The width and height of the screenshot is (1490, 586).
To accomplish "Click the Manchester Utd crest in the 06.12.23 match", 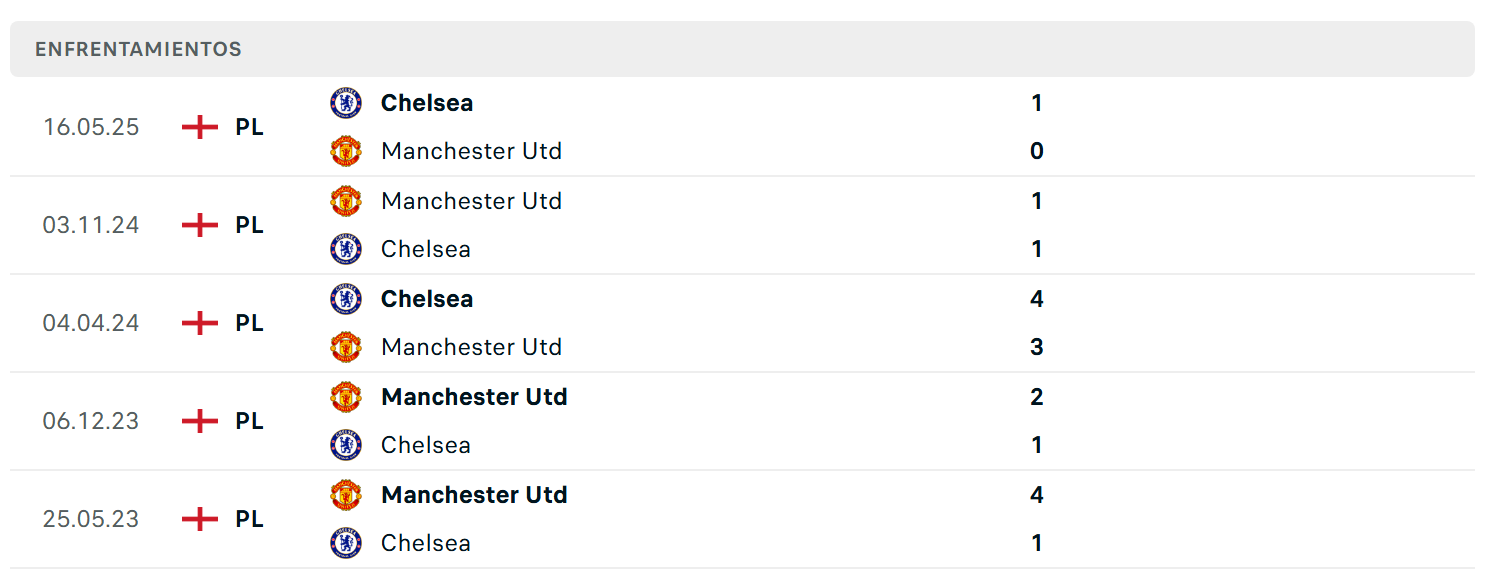I will 346,397.
